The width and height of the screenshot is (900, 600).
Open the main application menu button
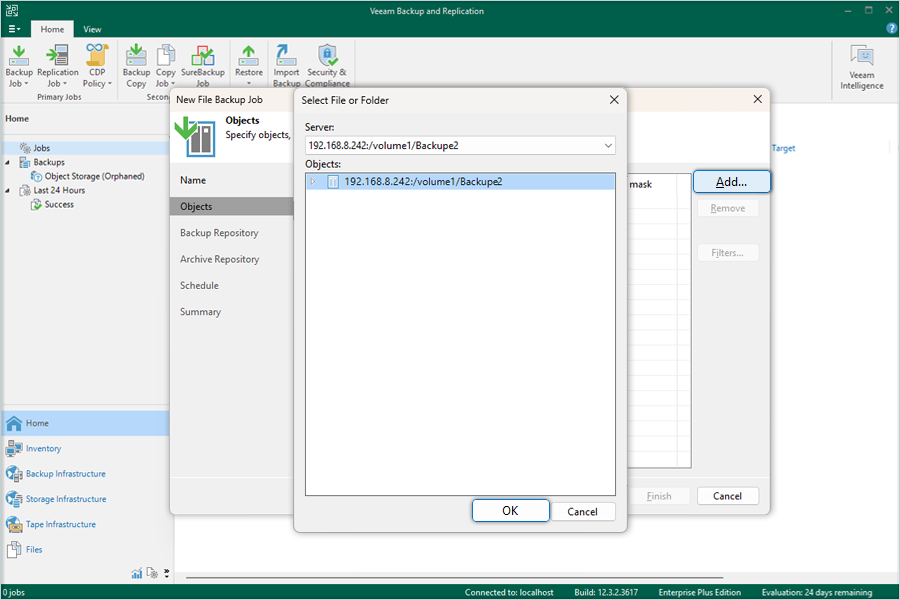click(x=14, y=29)
